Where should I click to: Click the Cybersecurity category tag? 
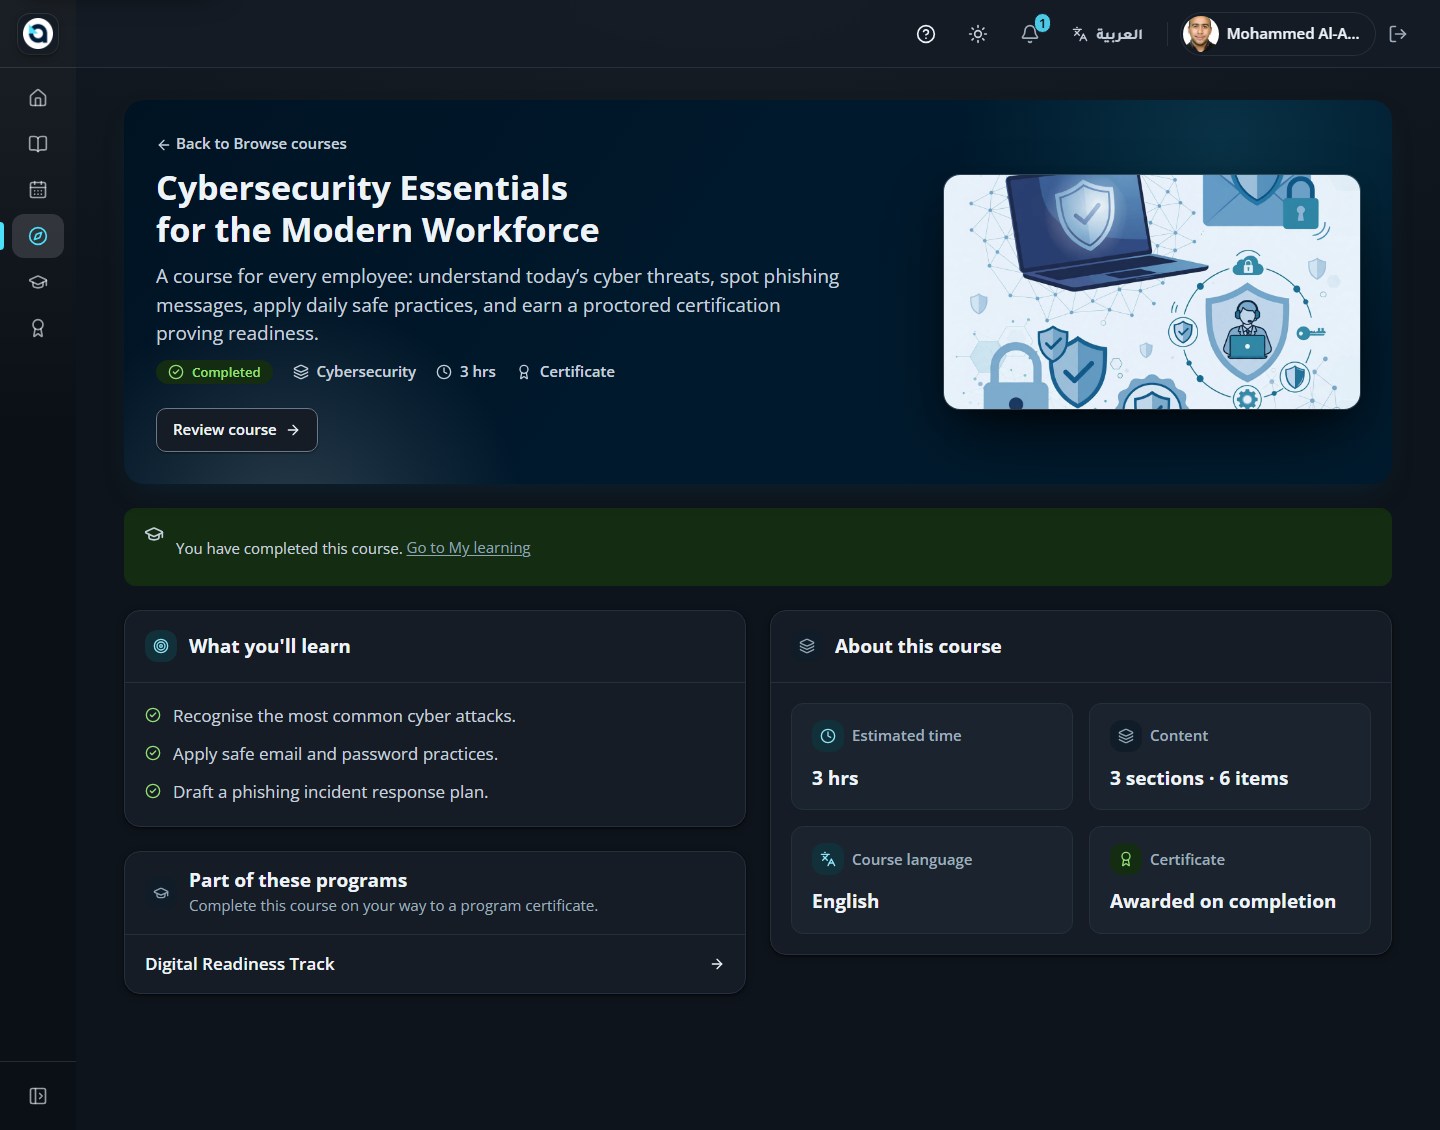pos(355,372)
